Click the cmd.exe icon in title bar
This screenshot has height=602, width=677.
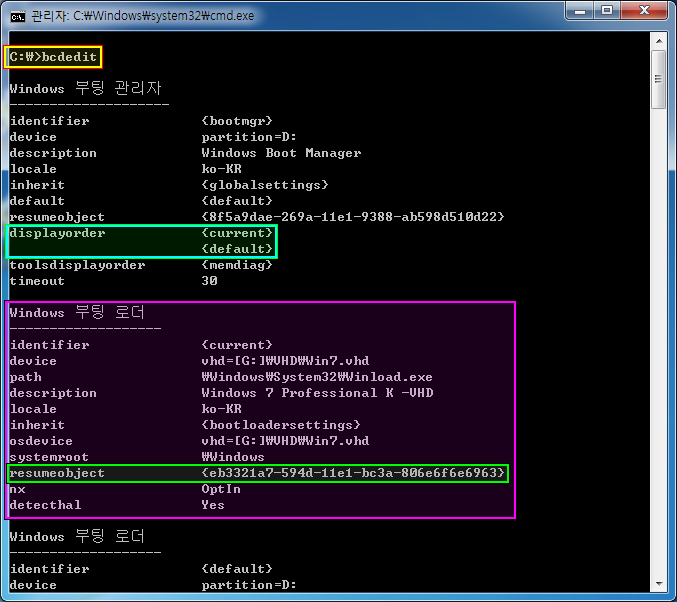(x=18, y=17)
